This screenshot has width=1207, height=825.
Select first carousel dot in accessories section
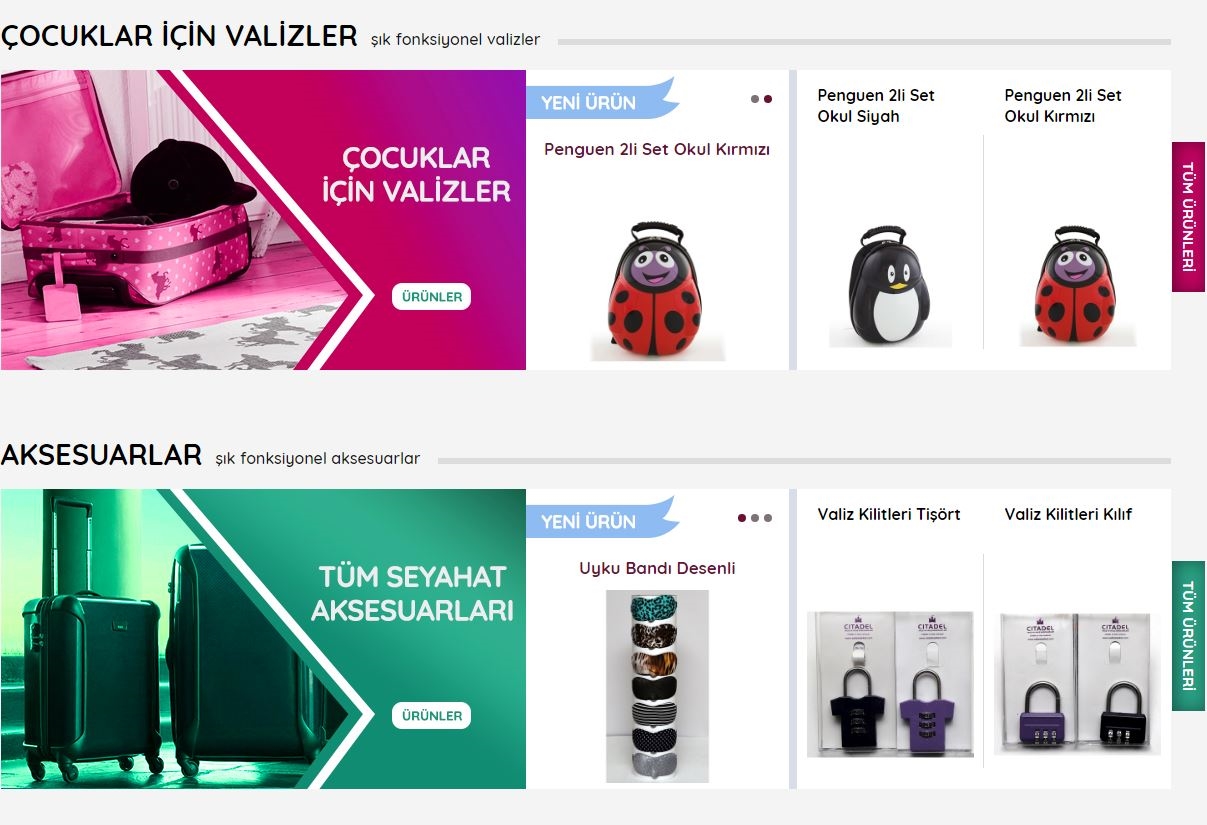coord(742,518)
